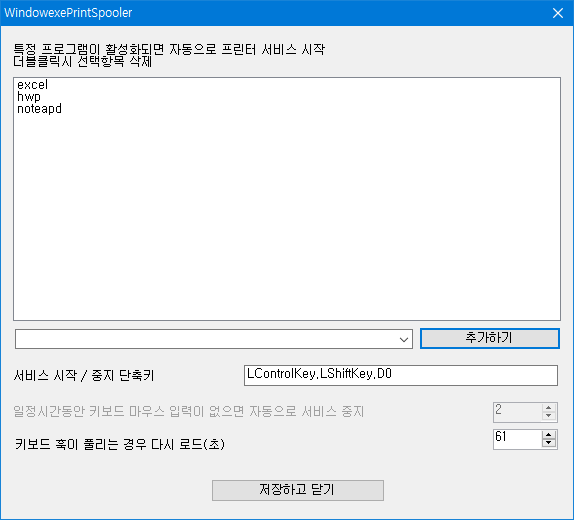The image size is (574, 520).
Task: Select the noteapd list entry
Action: point(39,109)
